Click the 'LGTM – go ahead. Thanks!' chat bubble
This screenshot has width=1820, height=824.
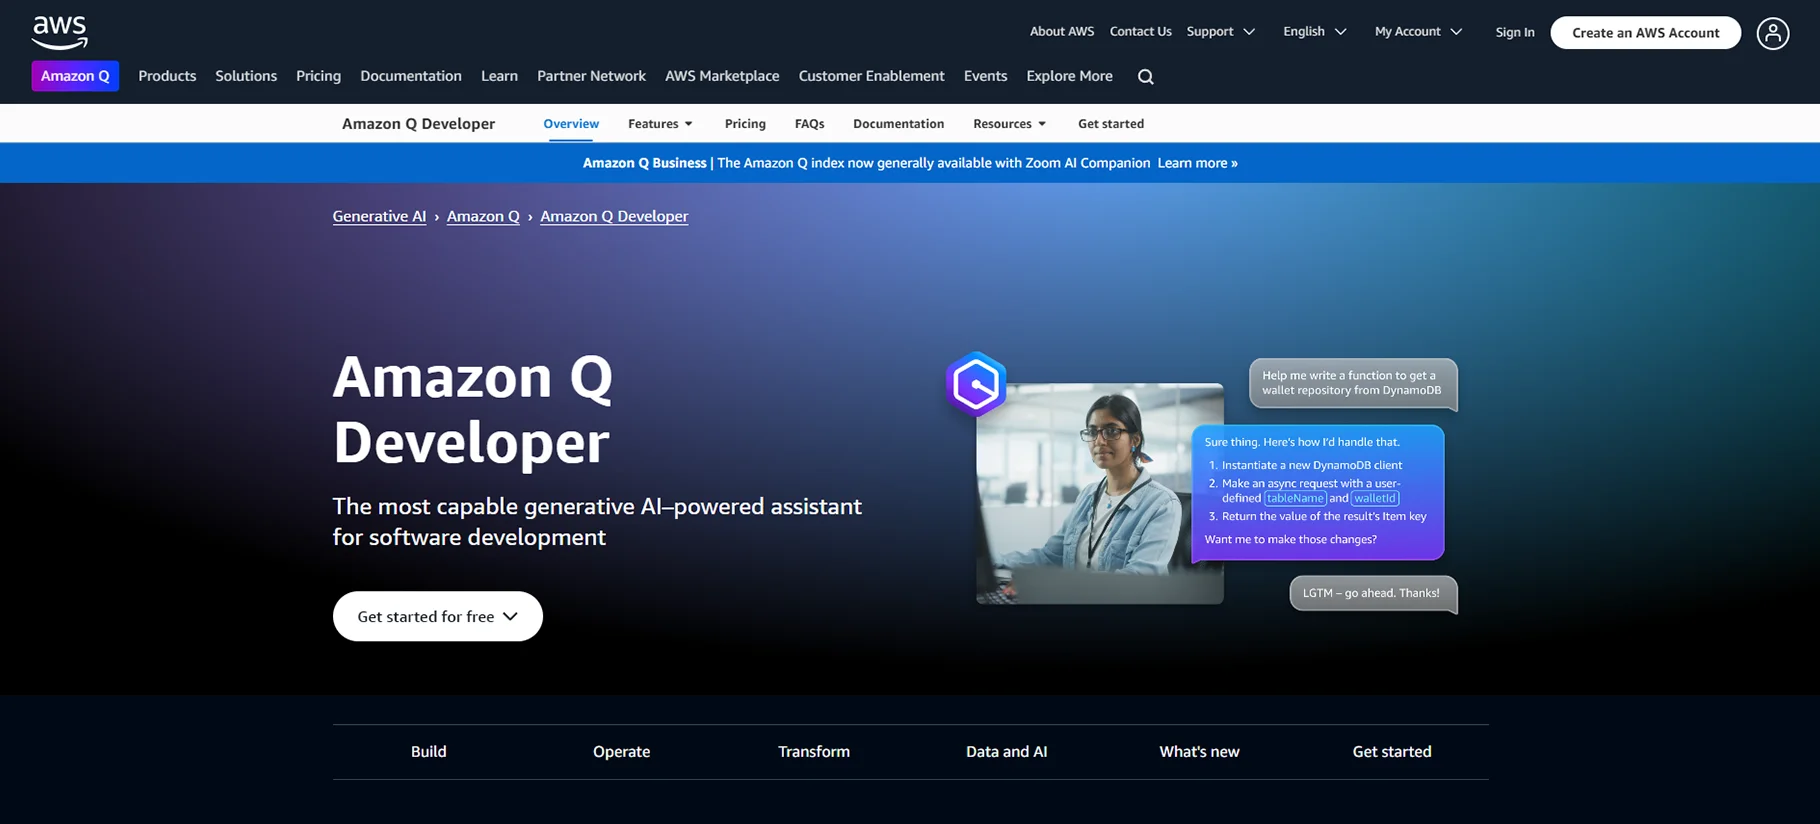pyautogui.click(x=1373, y=594)
